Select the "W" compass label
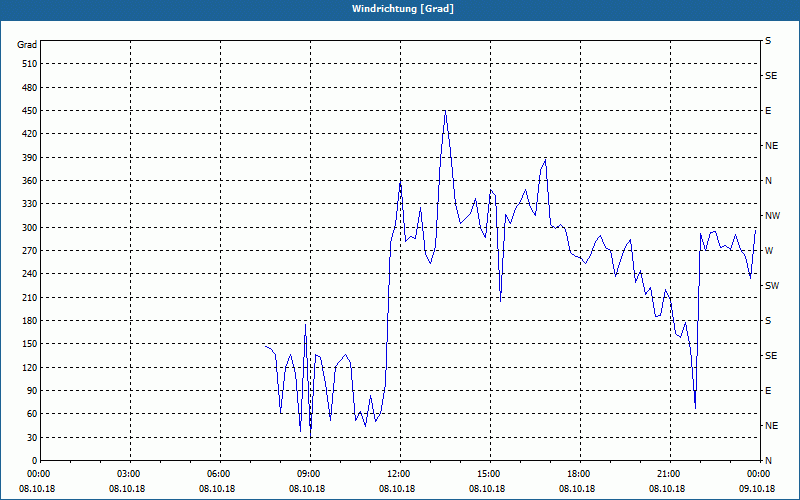Screen dimensions: 800x500 click(769, 251)
